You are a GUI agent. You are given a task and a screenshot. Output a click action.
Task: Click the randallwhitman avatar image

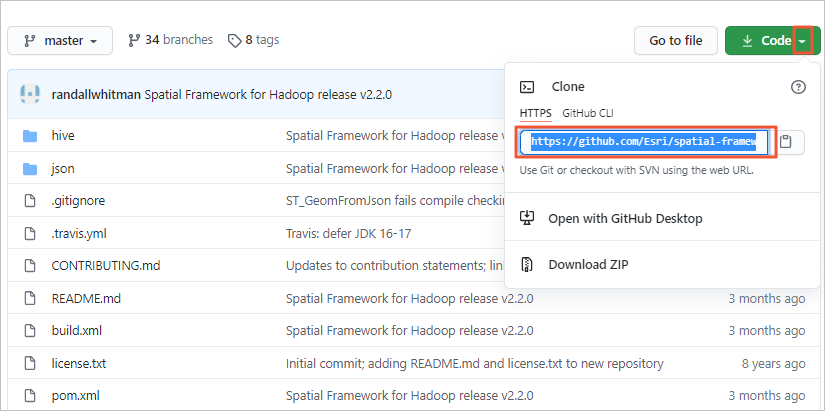coord(30,95)
